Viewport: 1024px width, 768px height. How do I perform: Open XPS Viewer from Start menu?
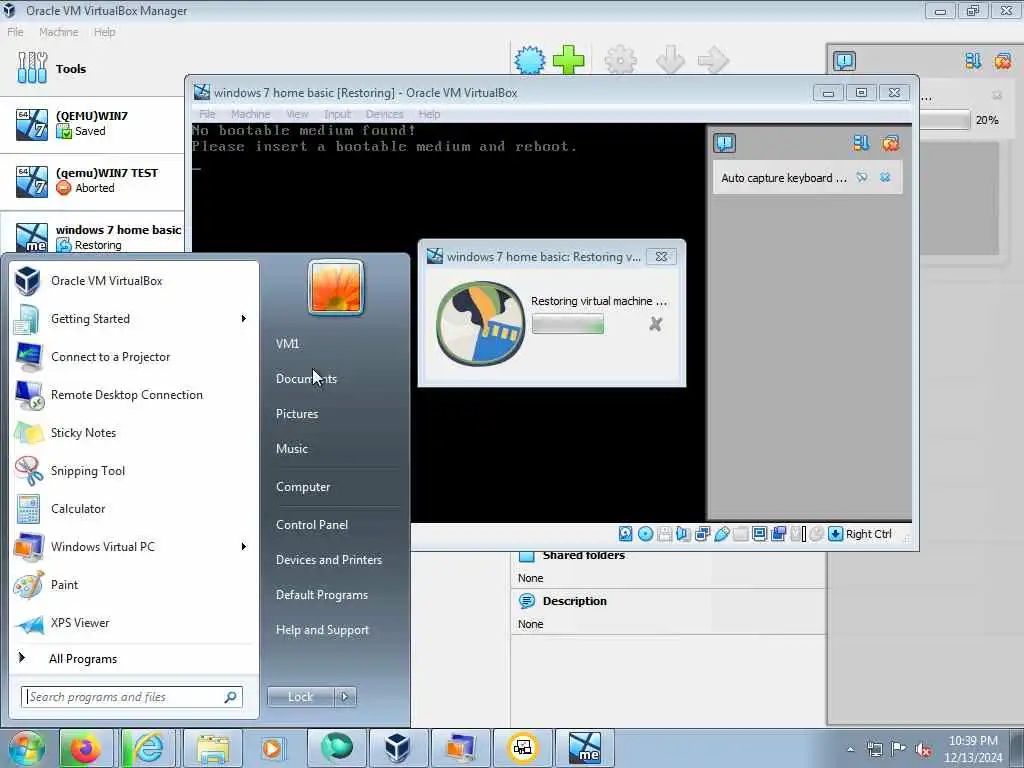[134, 622]
